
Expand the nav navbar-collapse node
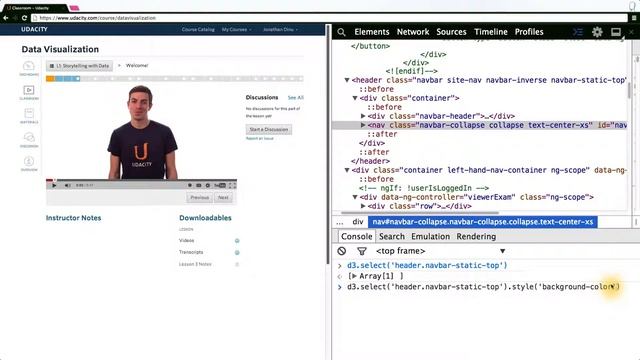coord(363,125)
